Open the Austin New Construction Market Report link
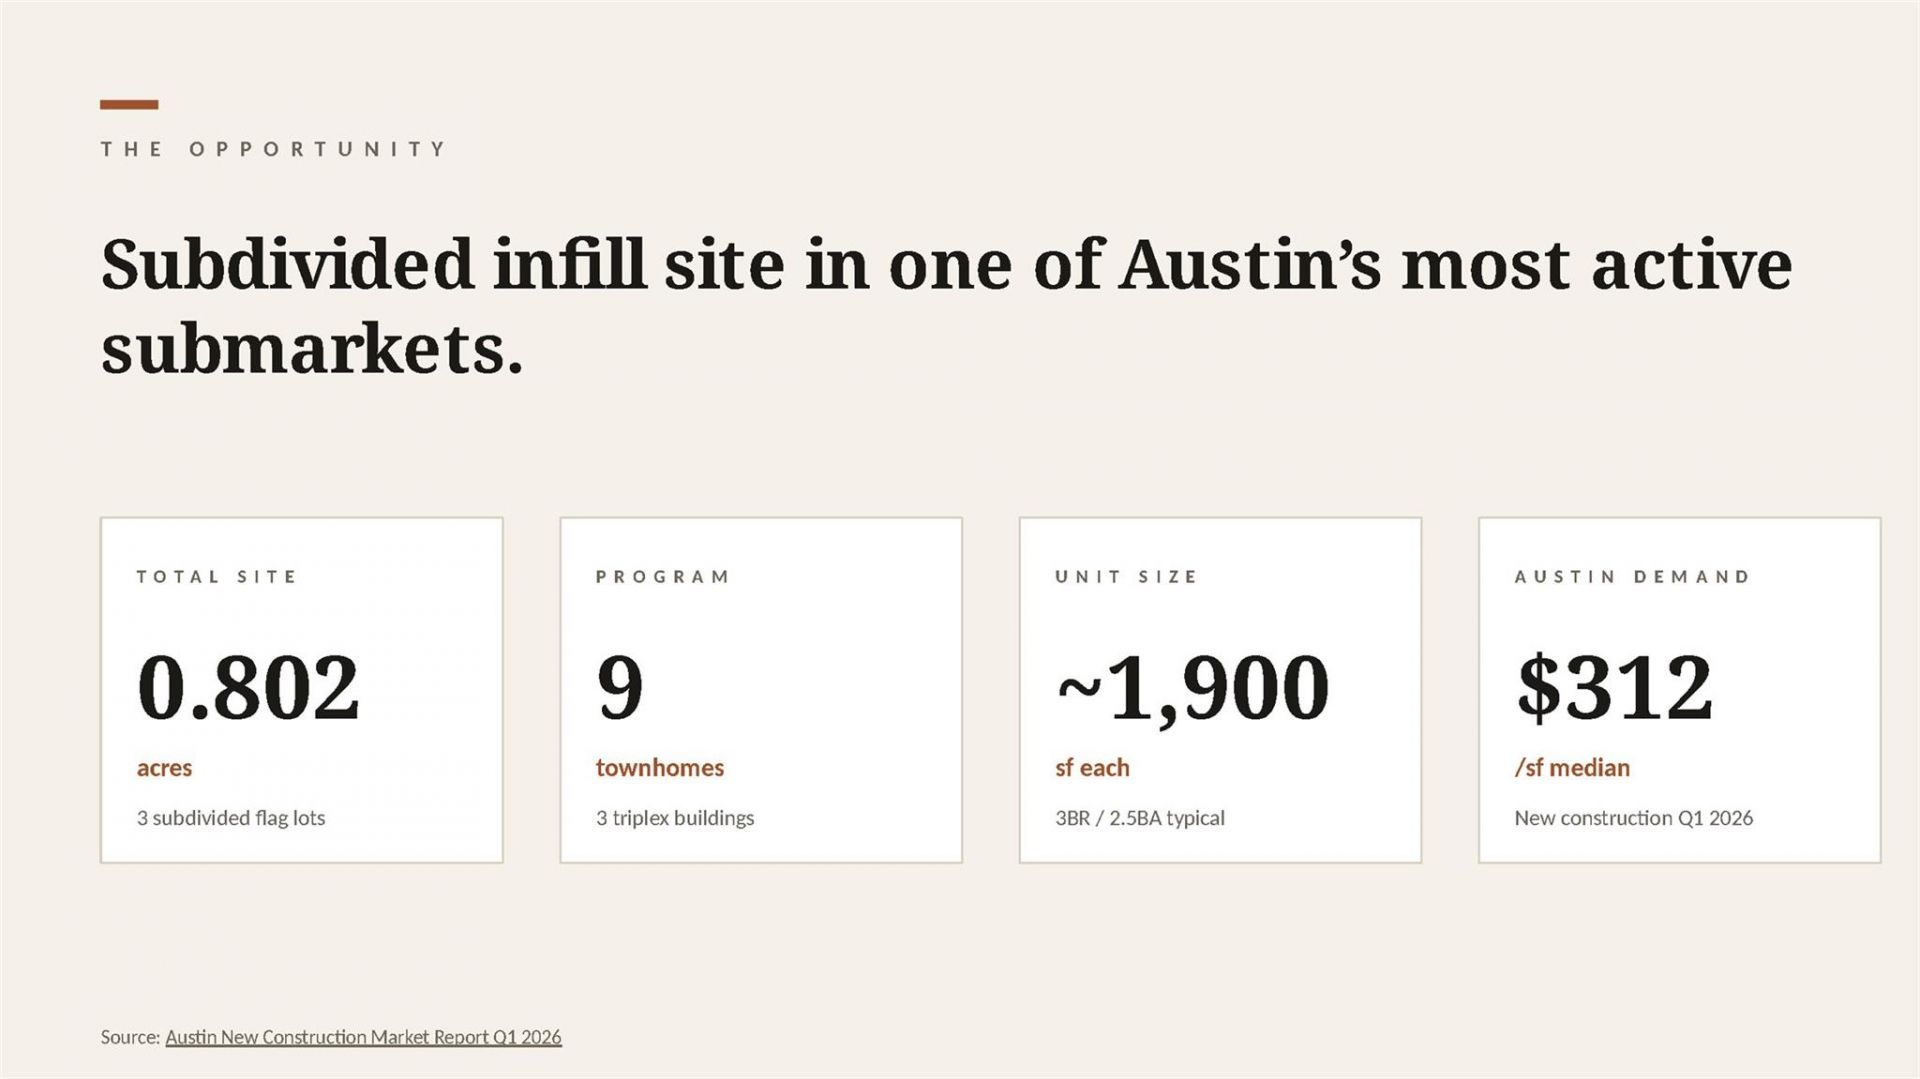 363,1037
